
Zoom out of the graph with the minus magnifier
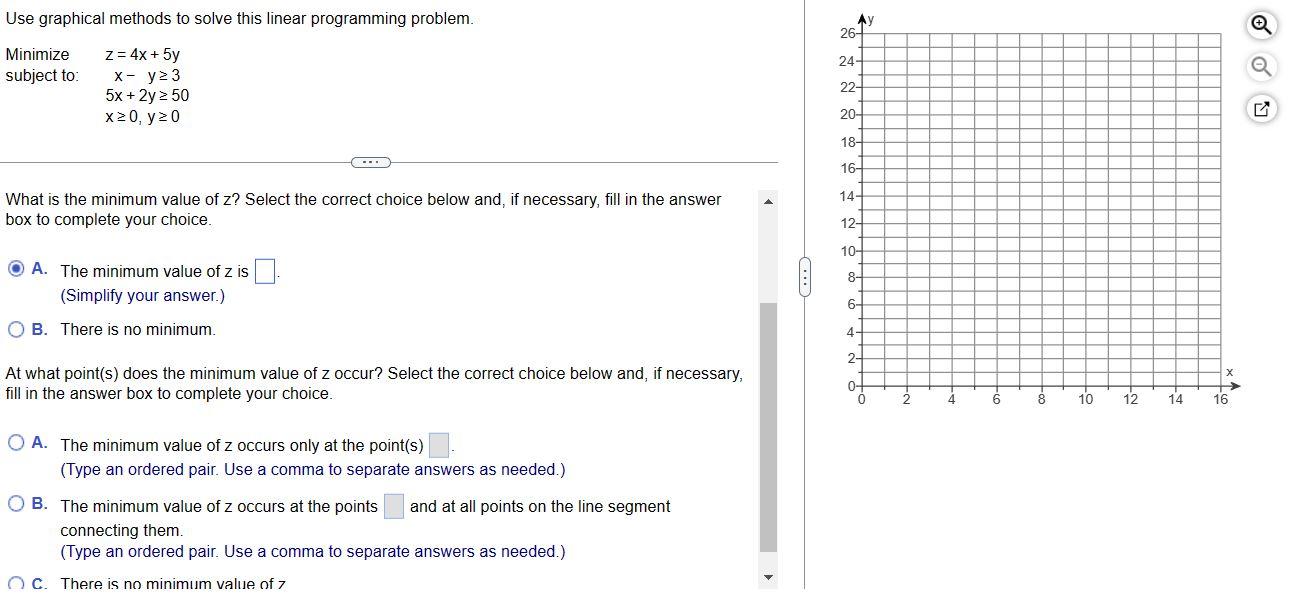1260,66
